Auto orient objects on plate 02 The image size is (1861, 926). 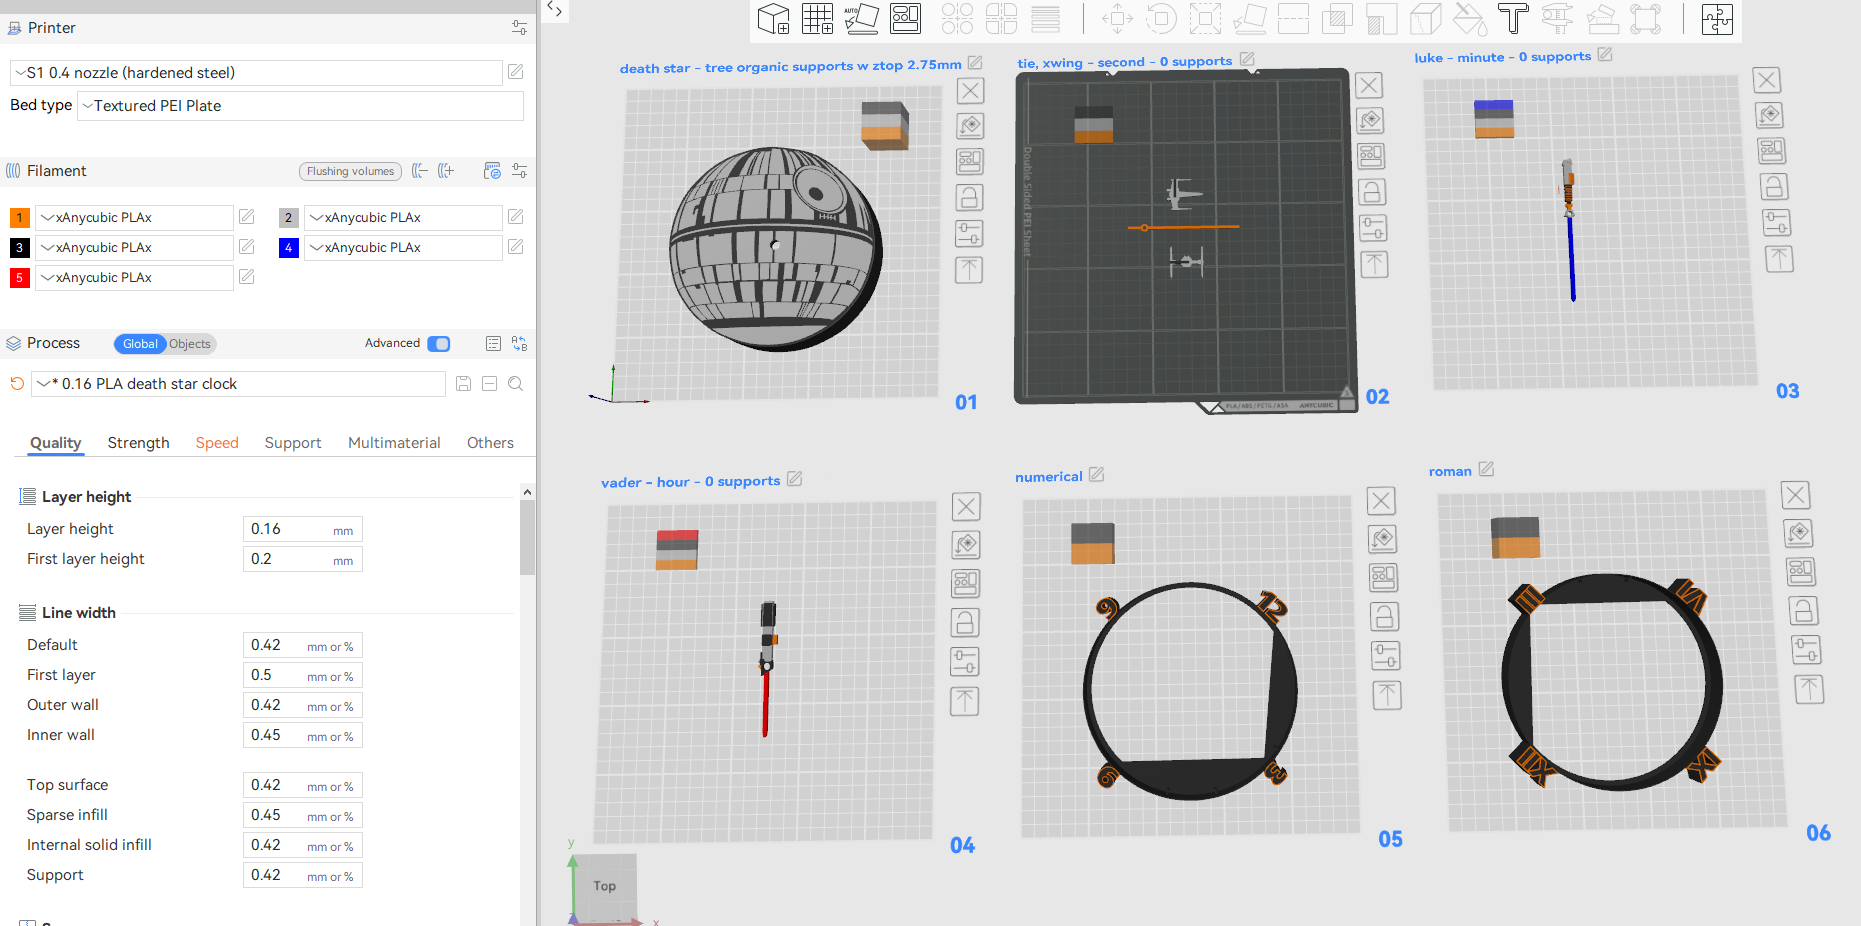(1370, 121)
